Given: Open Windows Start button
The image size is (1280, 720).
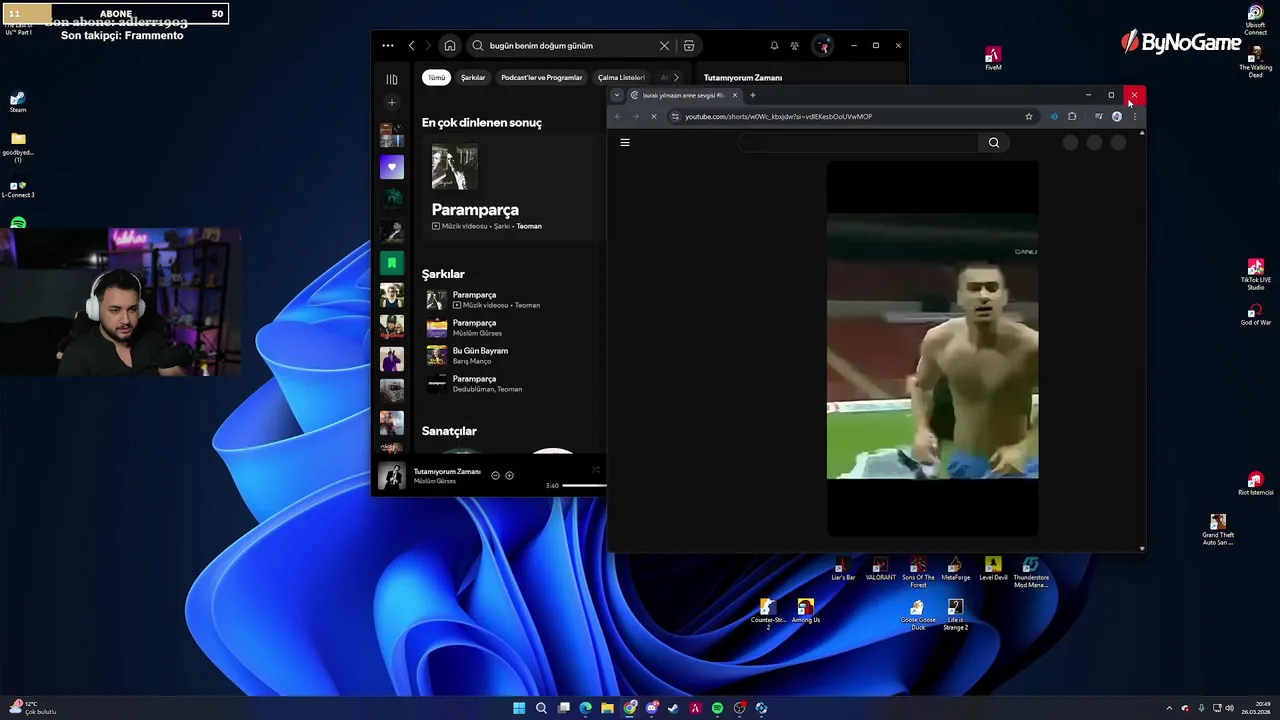Looking at the screenshot, I should pos(519,708).
